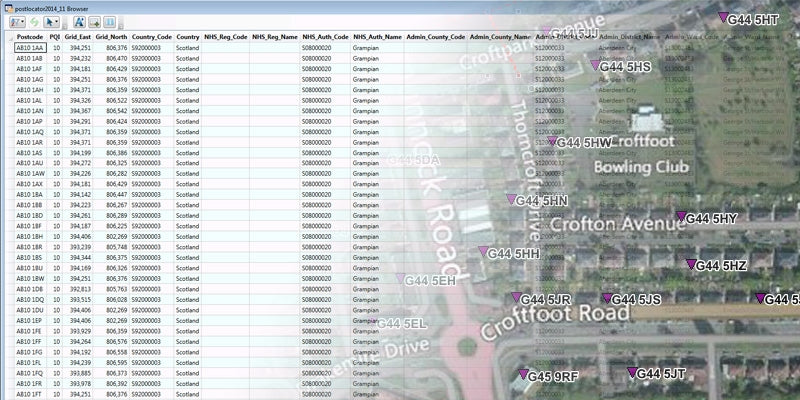Click the postcode cell AB10 1FQ
The height and width of the screenshot is (400, 800).
30,373
